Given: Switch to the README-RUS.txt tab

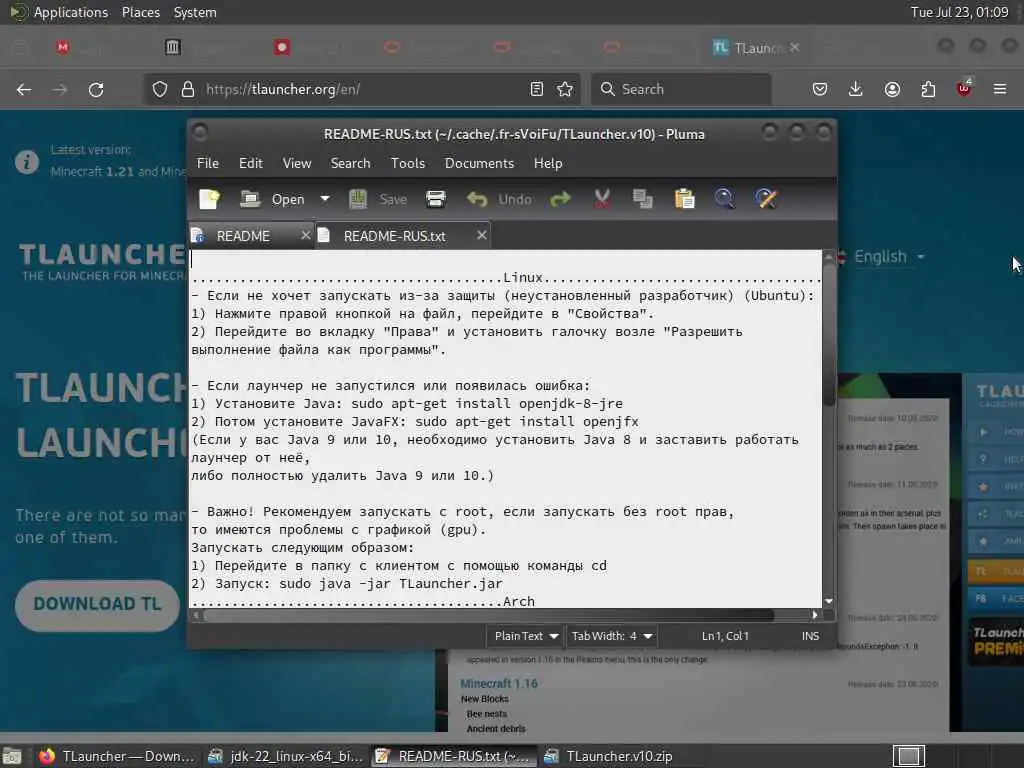Looking at the screenshot, I should click(x=394, y=236).
